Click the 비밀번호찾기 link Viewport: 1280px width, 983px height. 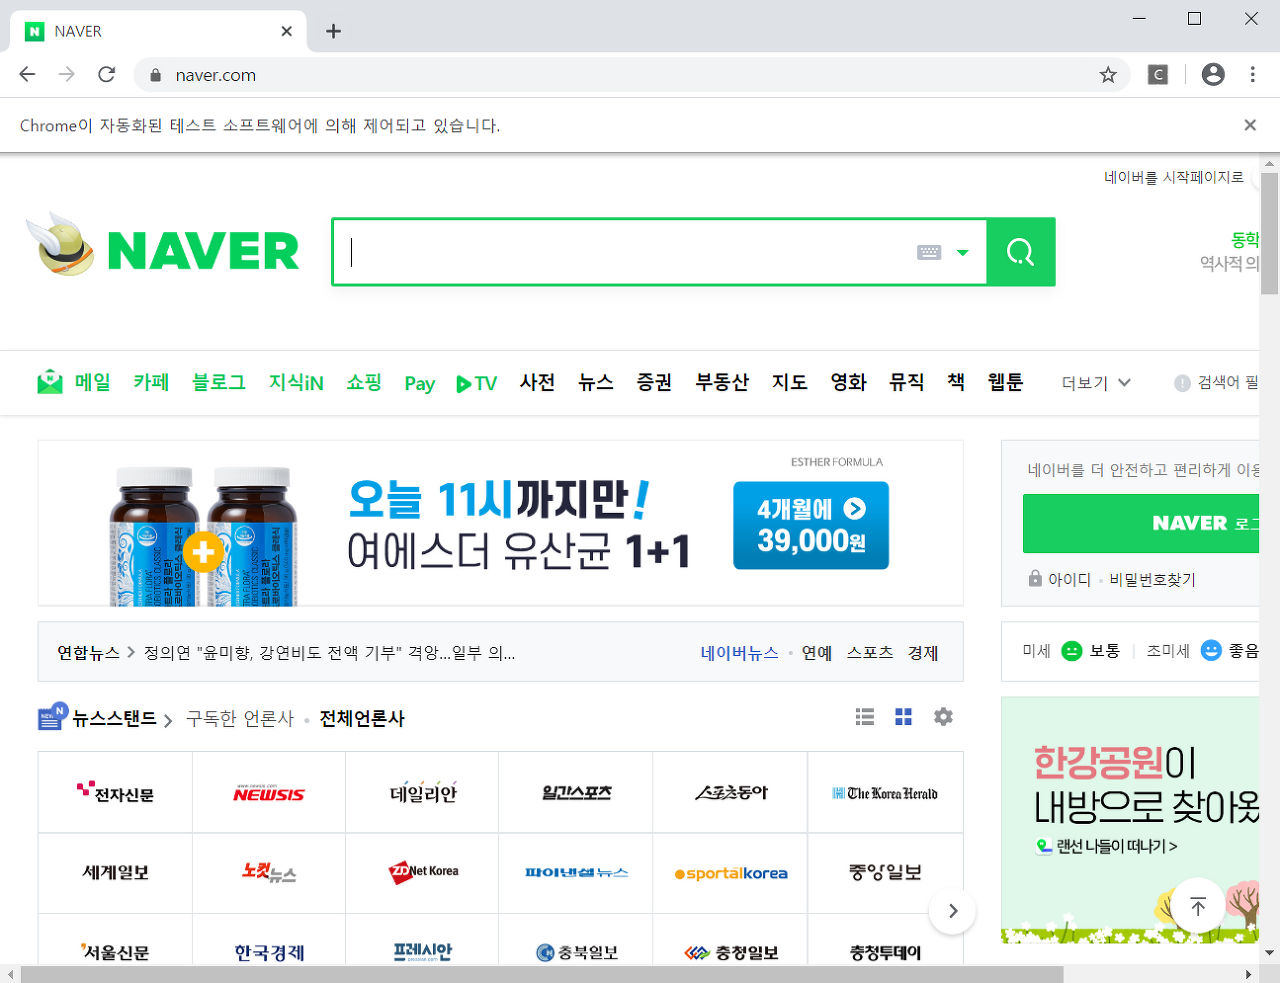1152,580
